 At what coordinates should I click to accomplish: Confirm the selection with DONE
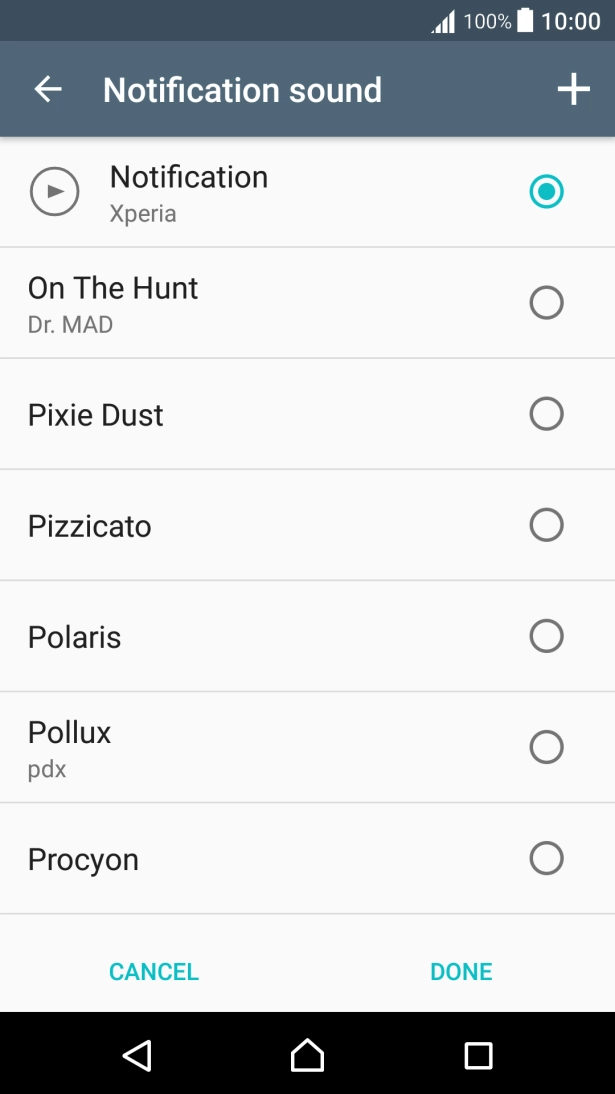tap(460, 970)
